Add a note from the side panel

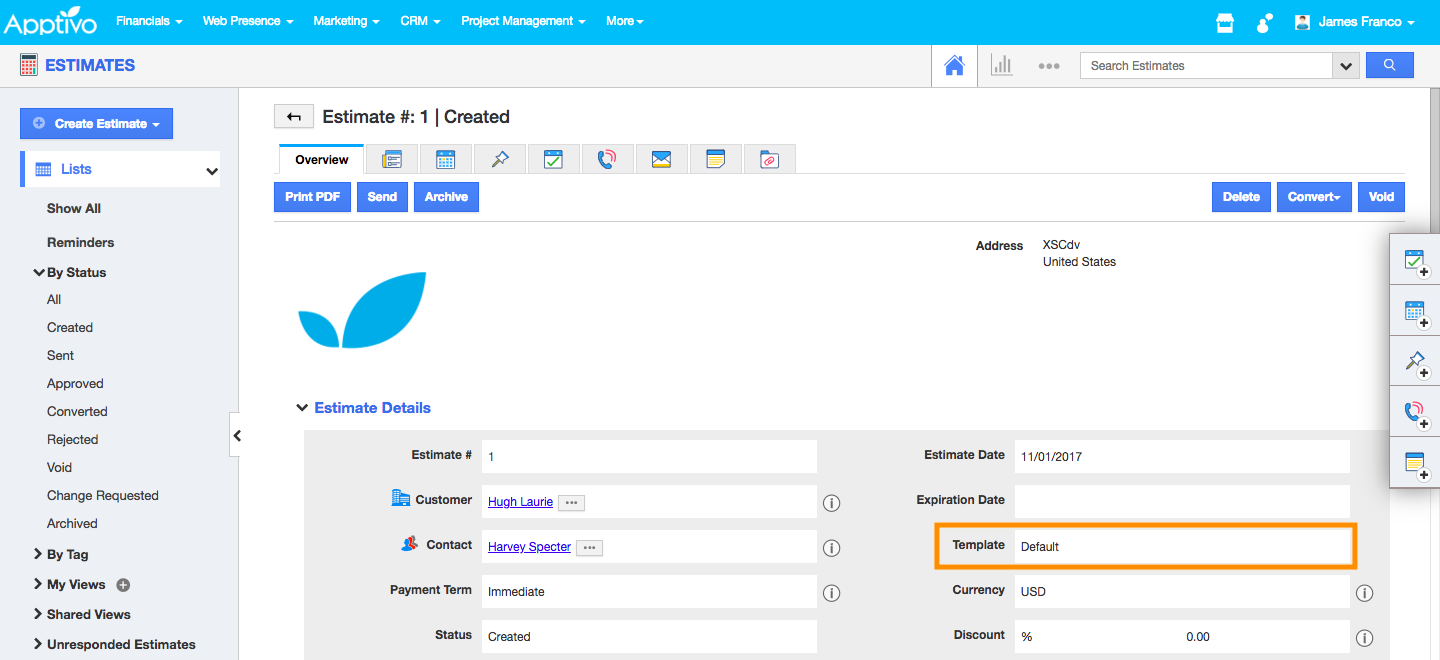1416,464
